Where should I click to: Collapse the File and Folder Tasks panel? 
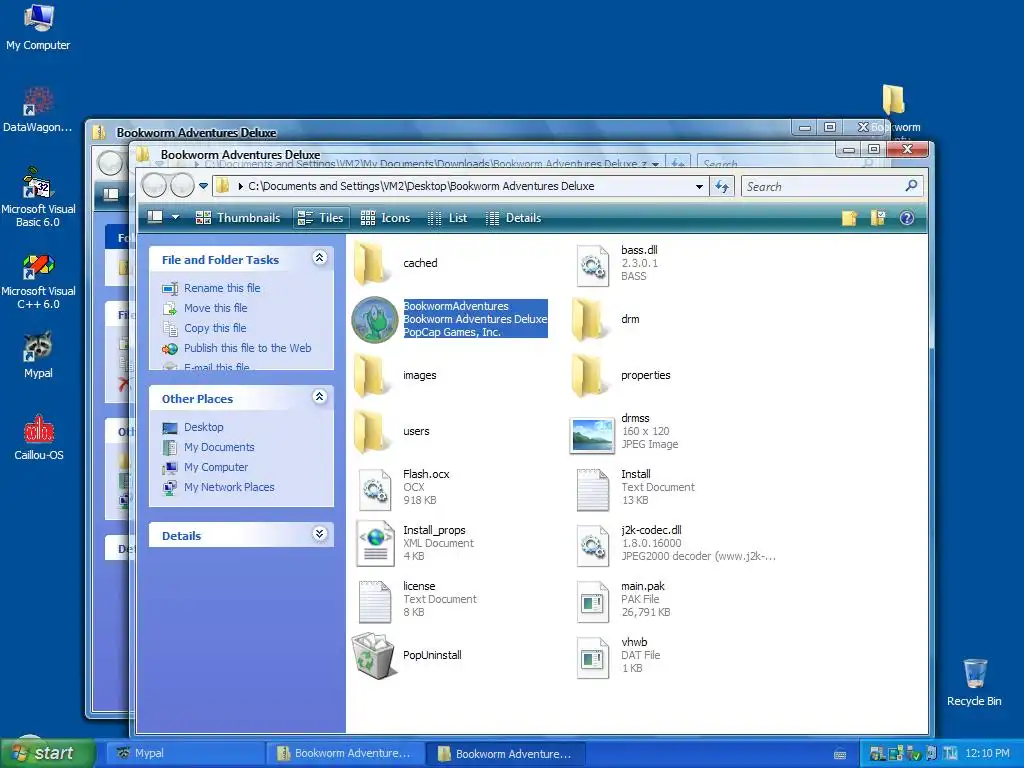click(319, 258)
